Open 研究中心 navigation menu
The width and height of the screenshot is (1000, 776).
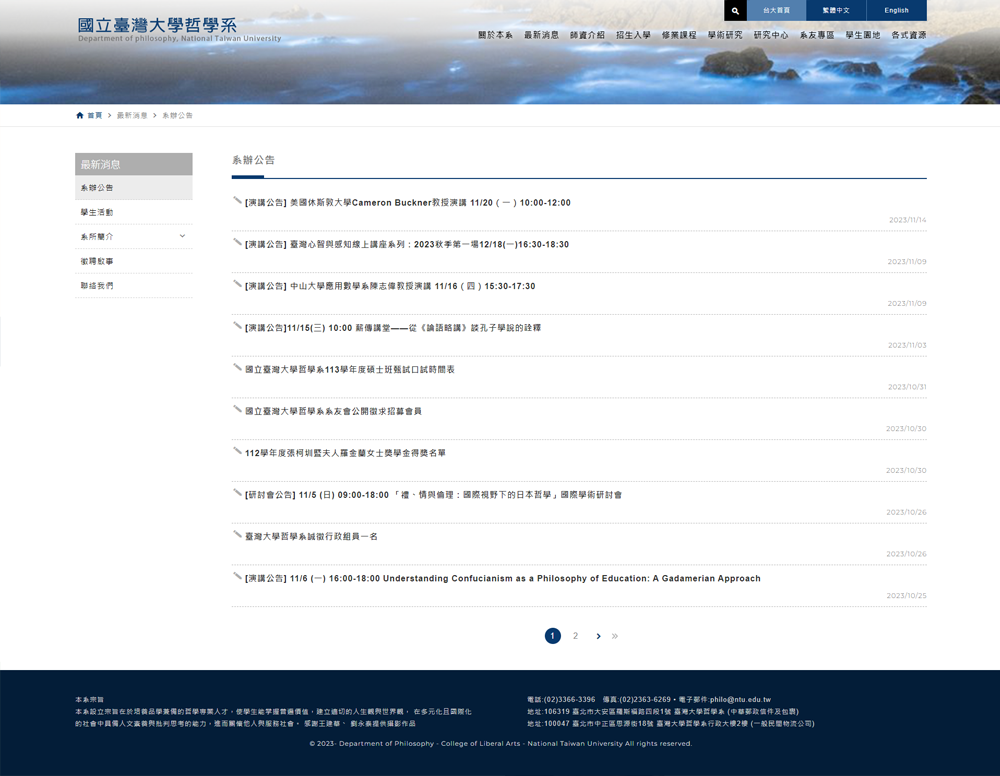click(771, 35)
